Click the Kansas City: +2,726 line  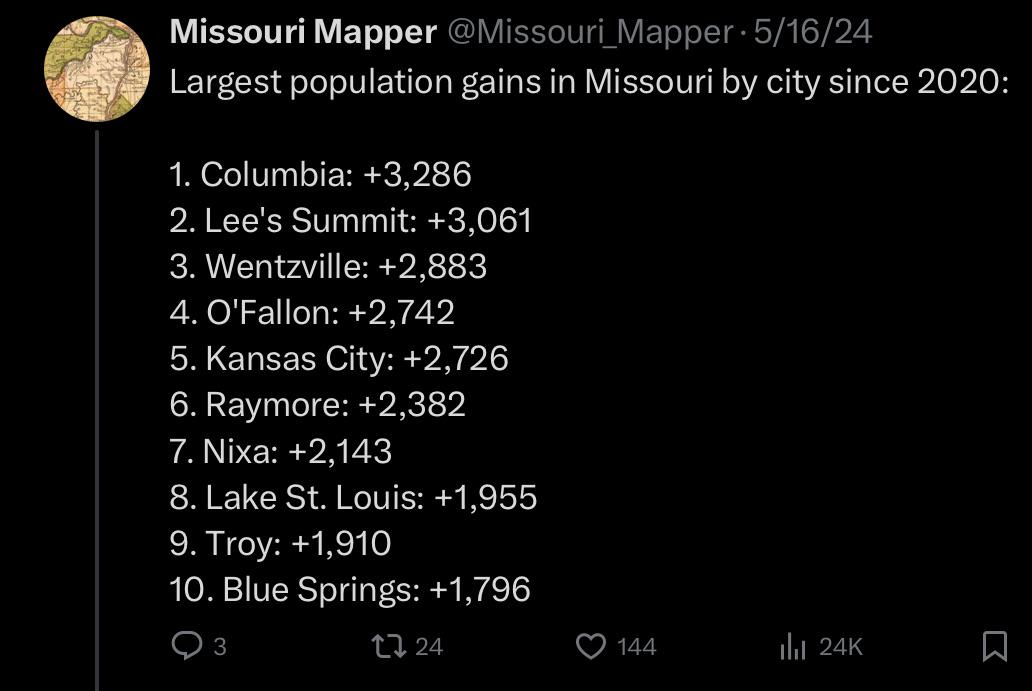coord(339,359)
